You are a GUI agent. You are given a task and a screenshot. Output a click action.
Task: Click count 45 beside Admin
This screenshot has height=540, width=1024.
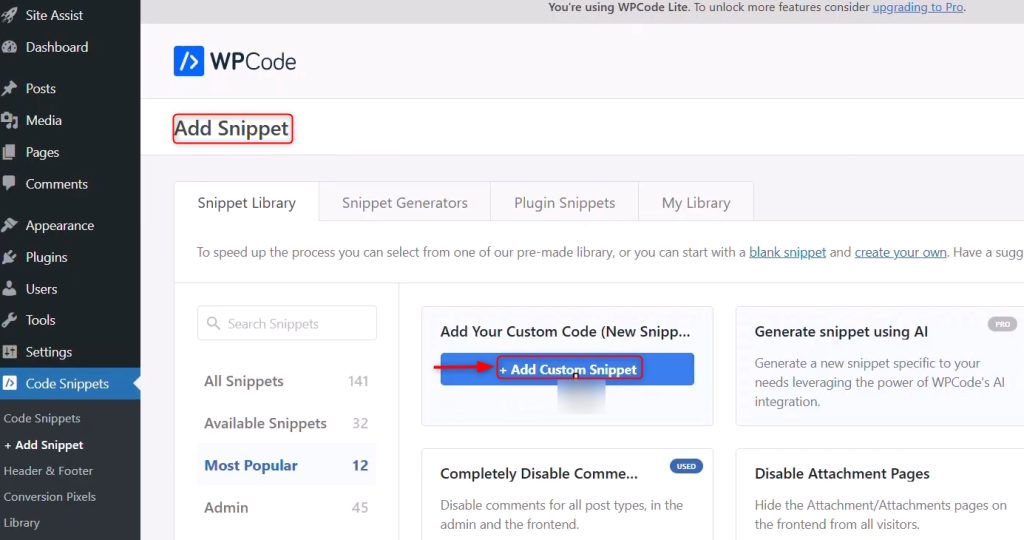tap(360, 507)
